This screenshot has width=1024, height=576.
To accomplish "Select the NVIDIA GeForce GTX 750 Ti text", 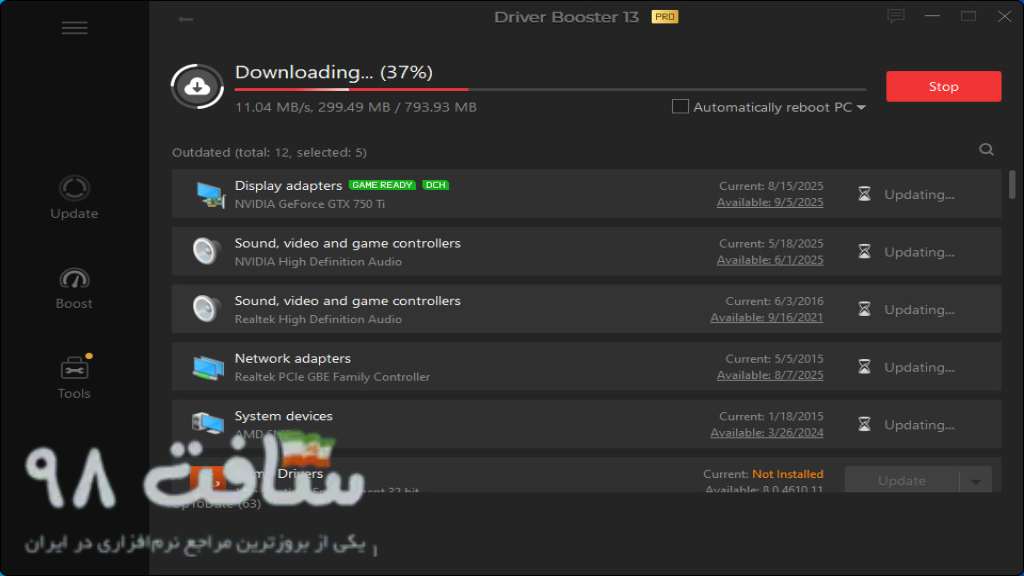I will tap(310, 204).
